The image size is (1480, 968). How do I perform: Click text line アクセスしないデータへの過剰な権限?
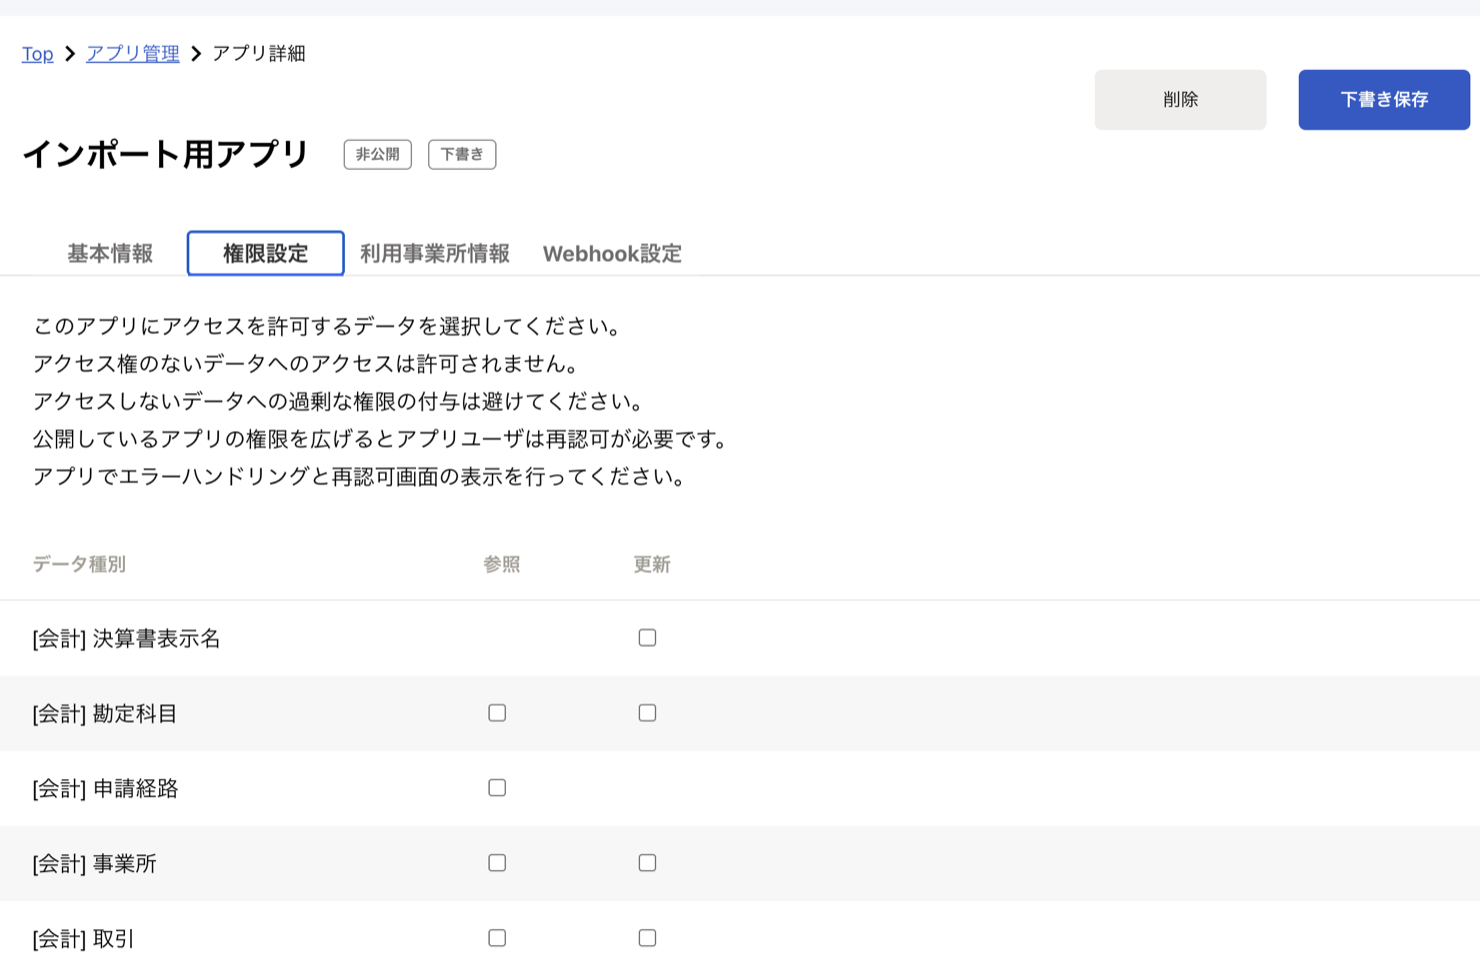click(341, 401)
